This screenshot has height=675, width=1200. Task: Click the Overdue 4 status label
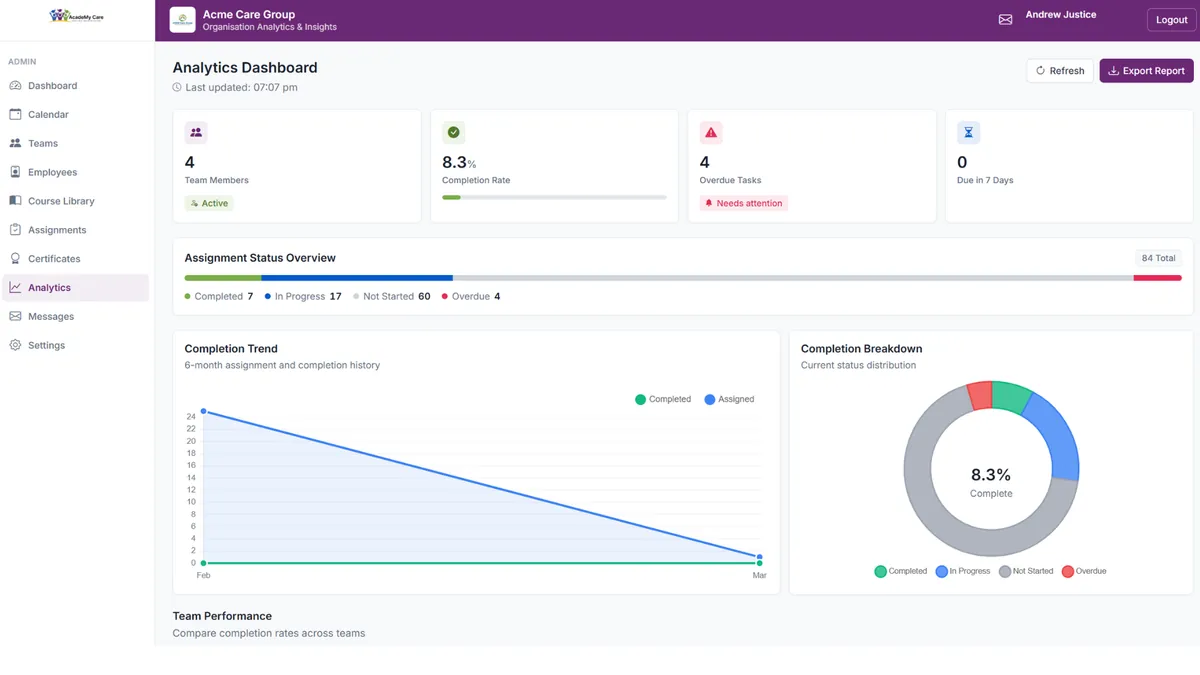(471, 297)
